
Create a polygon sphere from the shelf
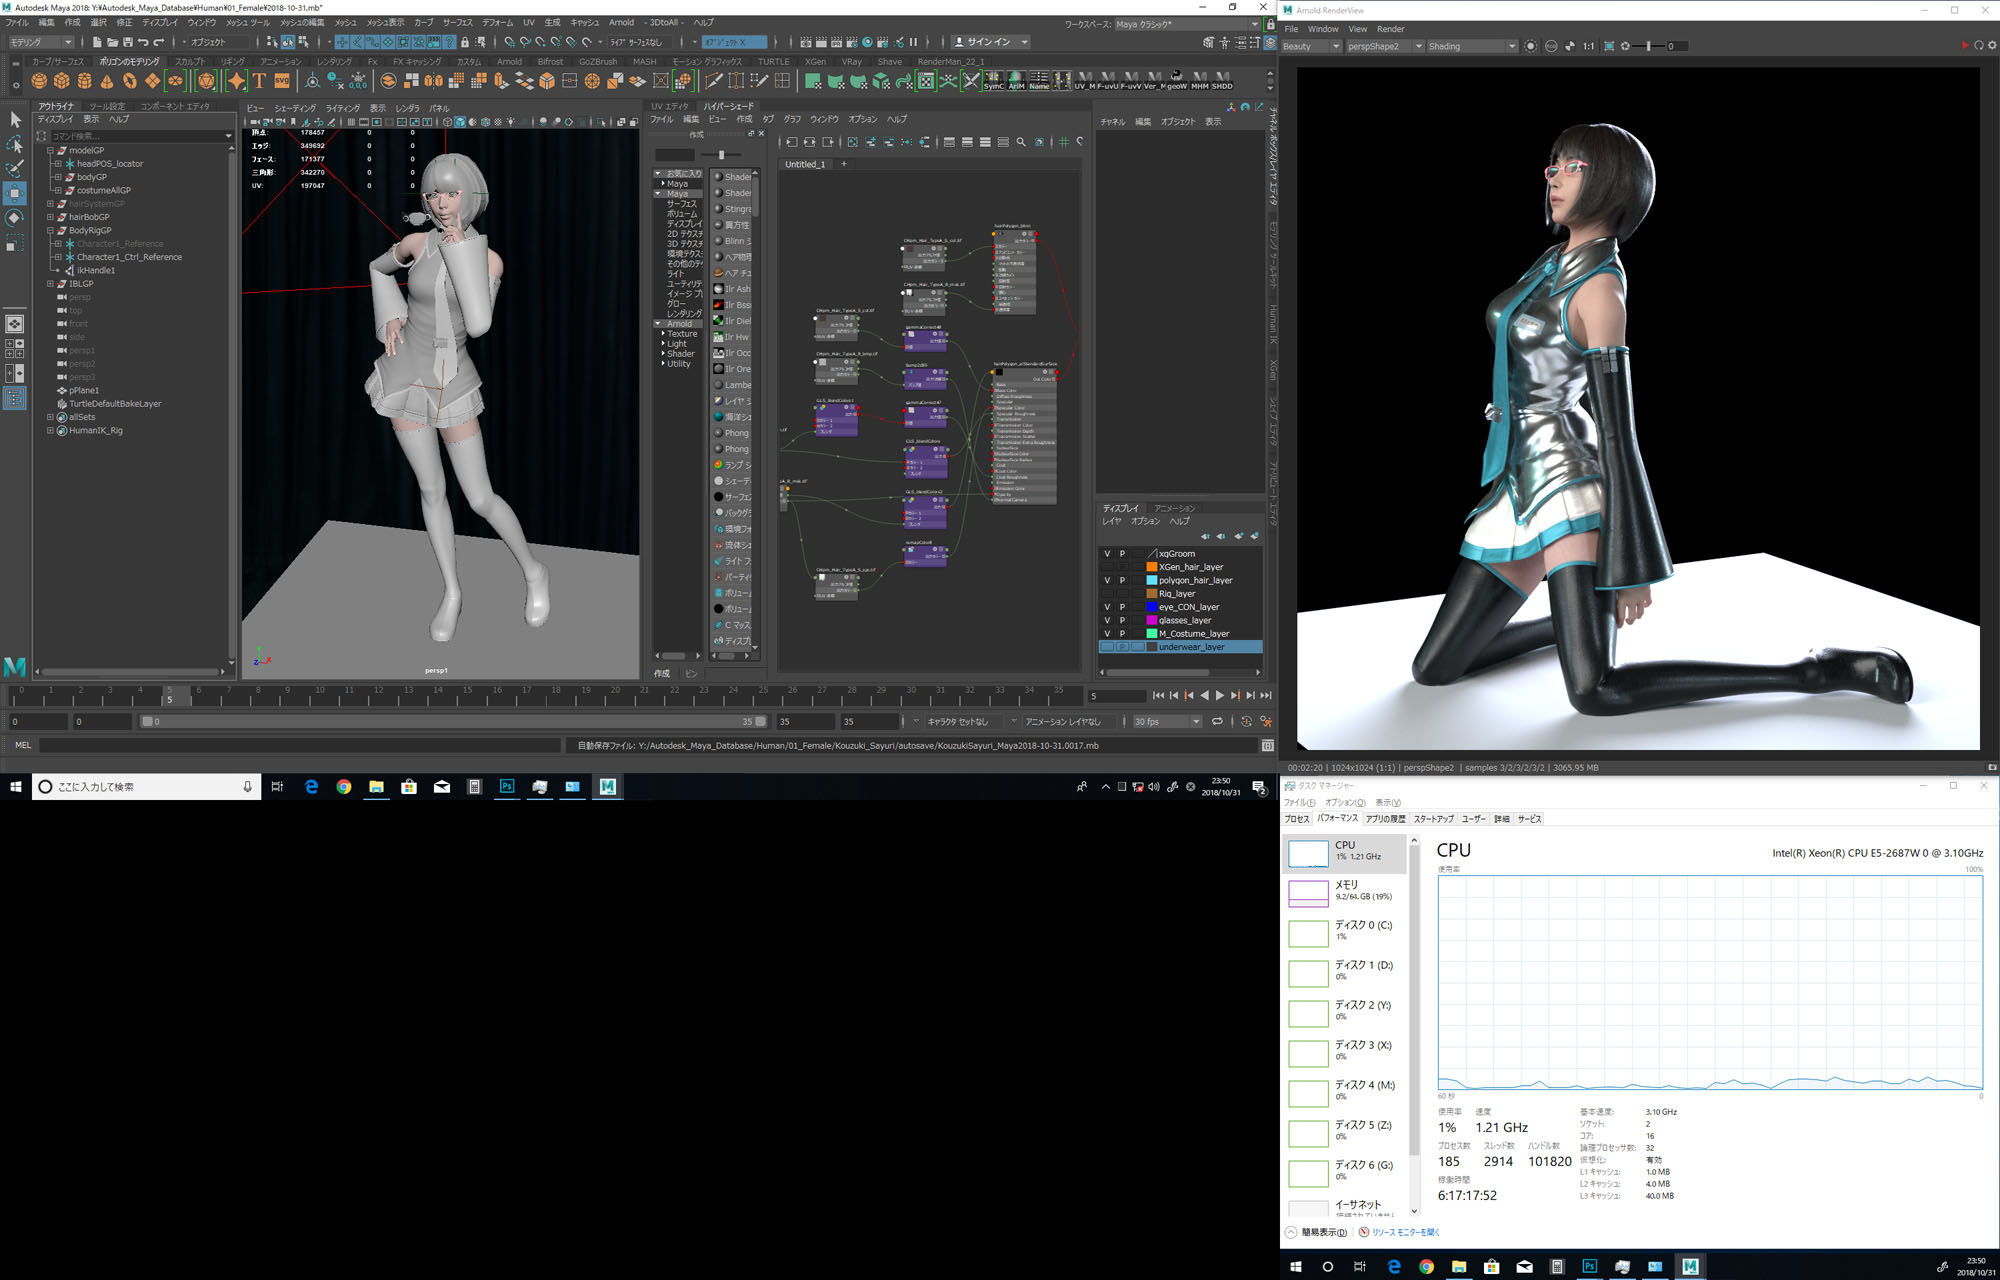(39, 81)
